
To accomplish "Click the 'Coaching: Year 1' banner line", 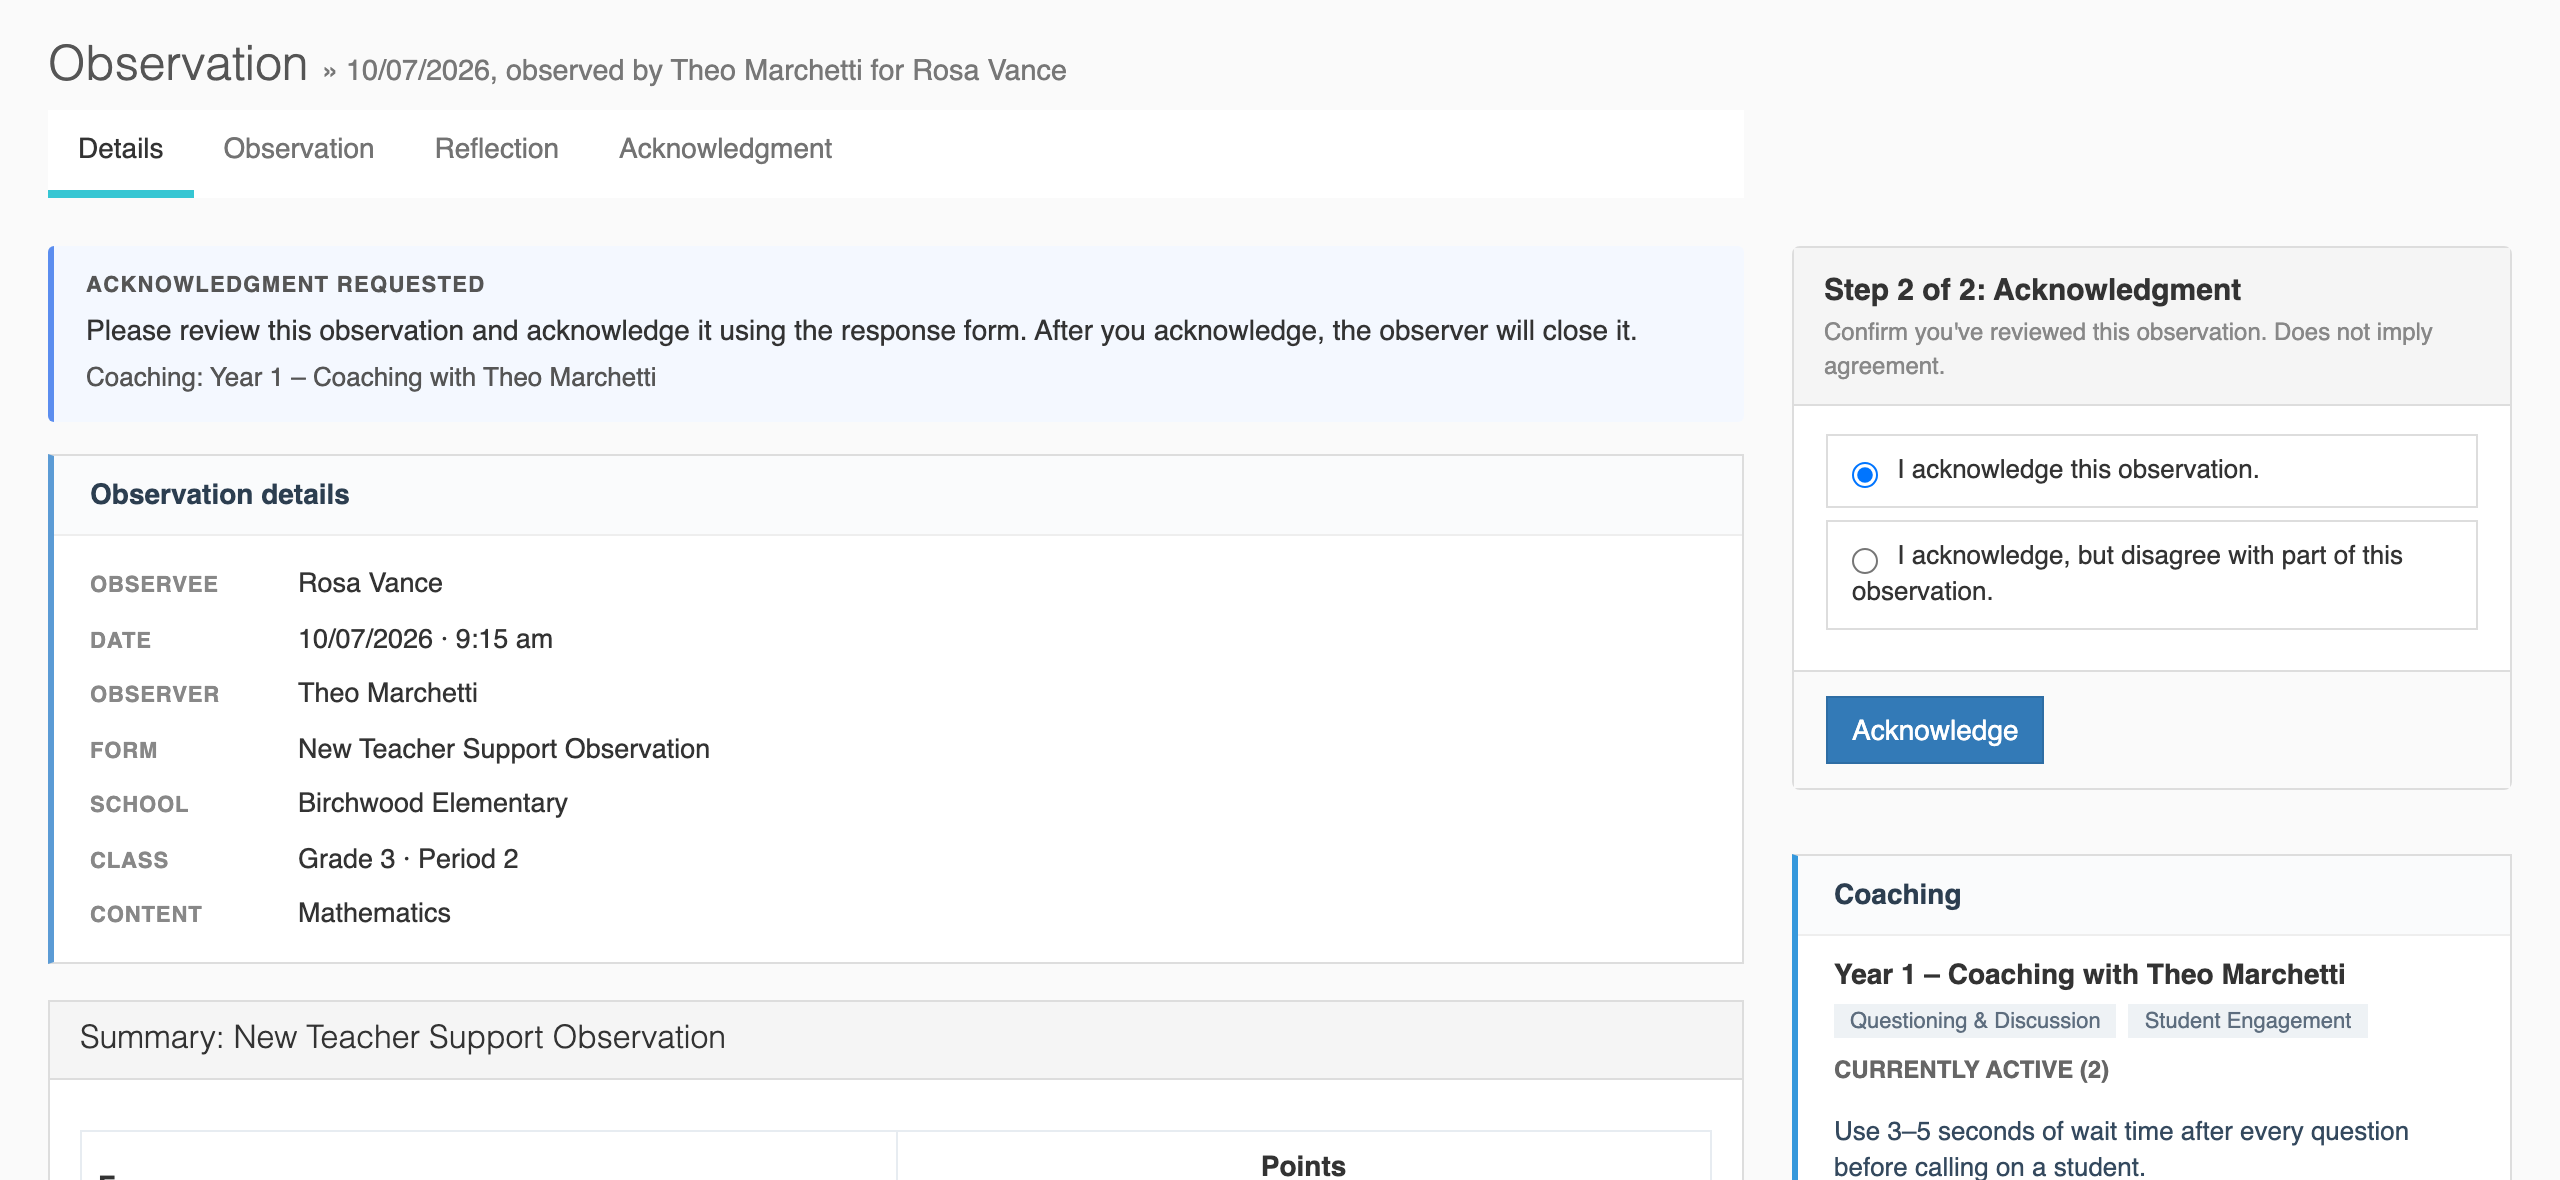I will pyautogui.click(x=371, y=377).
